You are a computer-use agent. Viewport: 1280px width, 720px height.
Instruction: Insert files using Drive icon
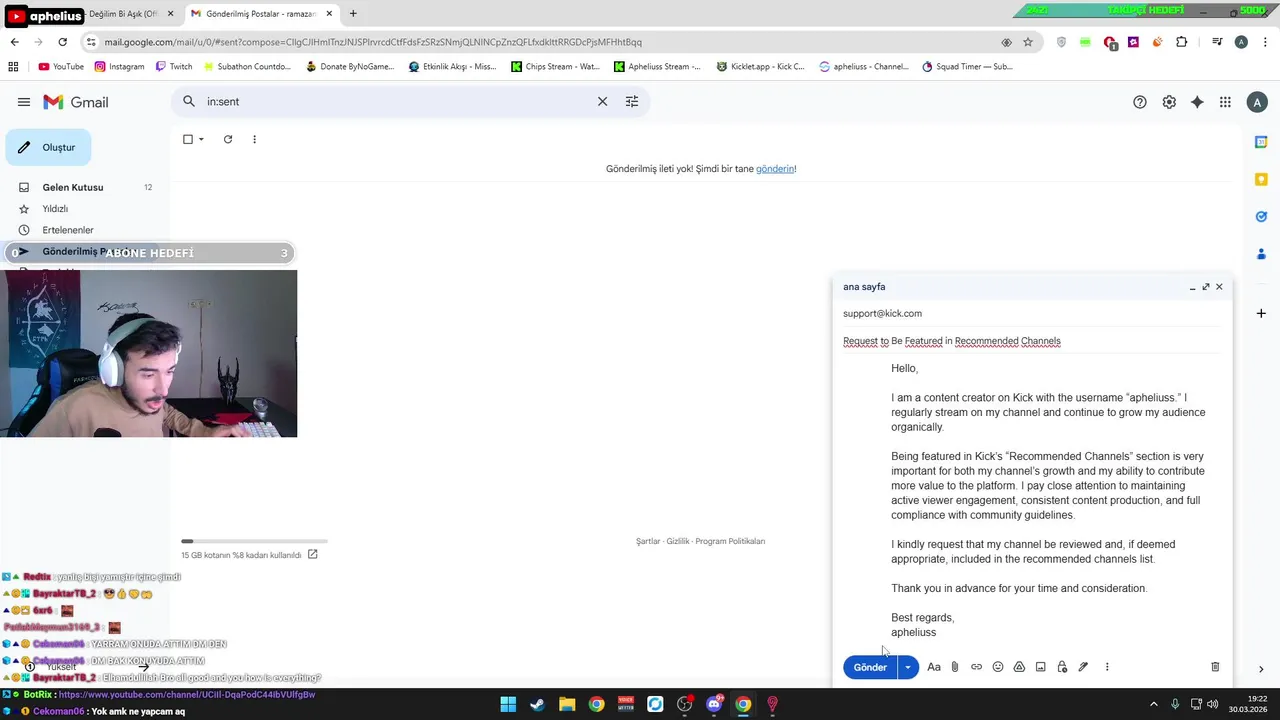1019,667
